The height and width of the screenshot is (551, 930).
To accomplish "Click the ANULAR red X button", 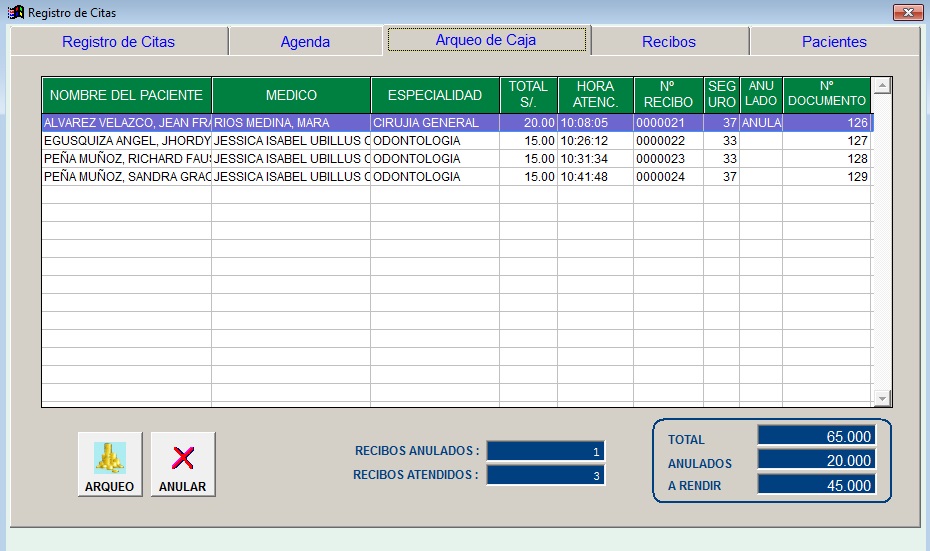I will [183, 464].
